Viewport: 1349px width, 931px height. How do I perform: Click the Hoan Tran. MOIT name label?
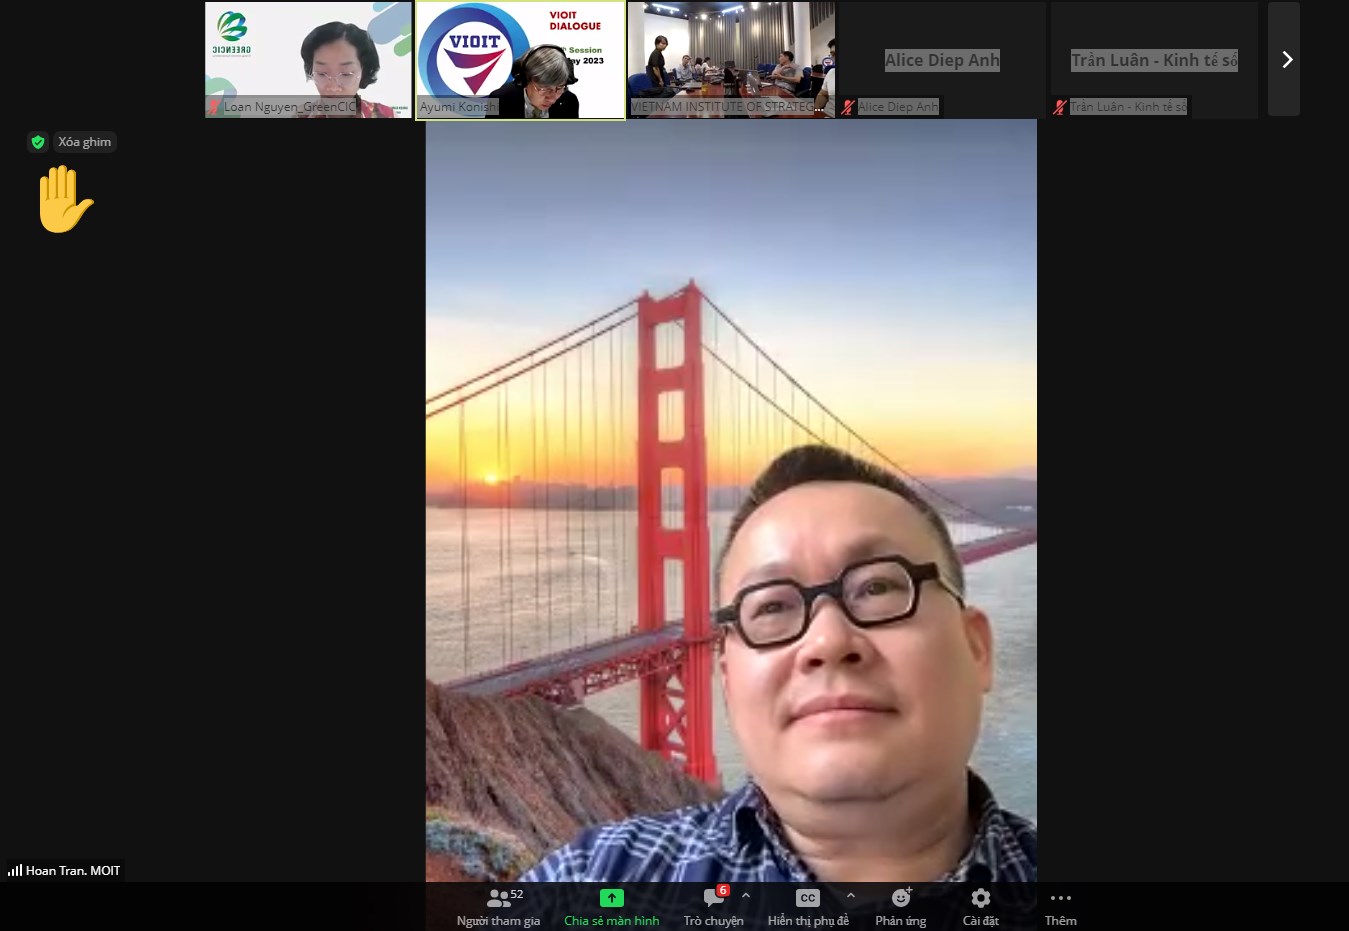(x=72, y=871)
